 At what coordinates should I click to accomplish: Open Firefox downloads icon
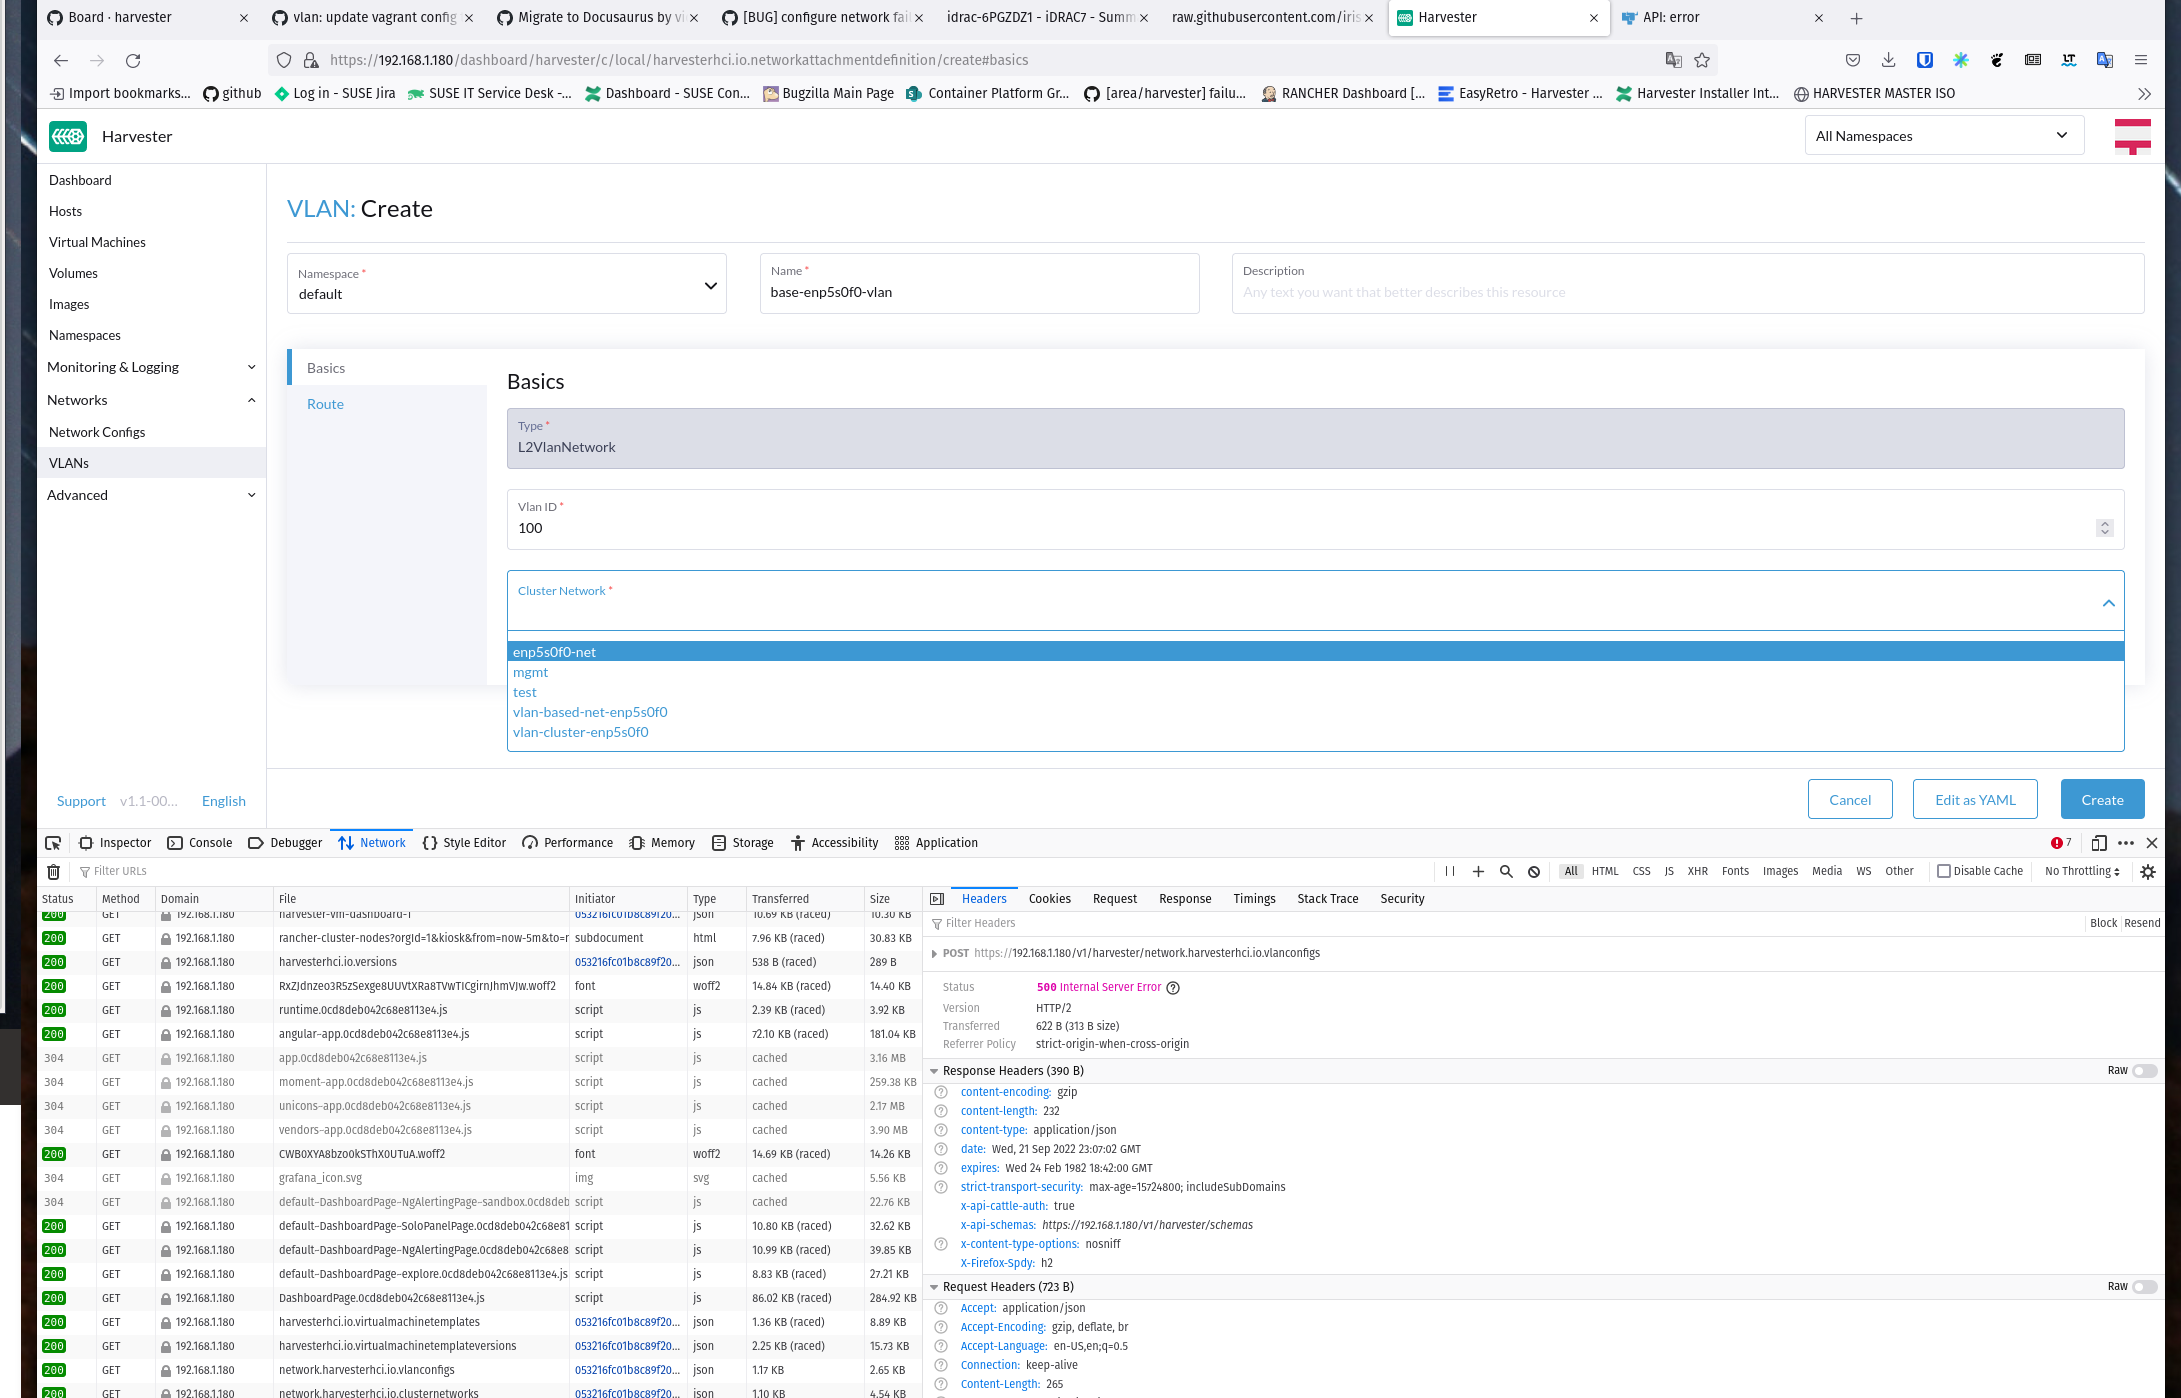point(1888,60)
